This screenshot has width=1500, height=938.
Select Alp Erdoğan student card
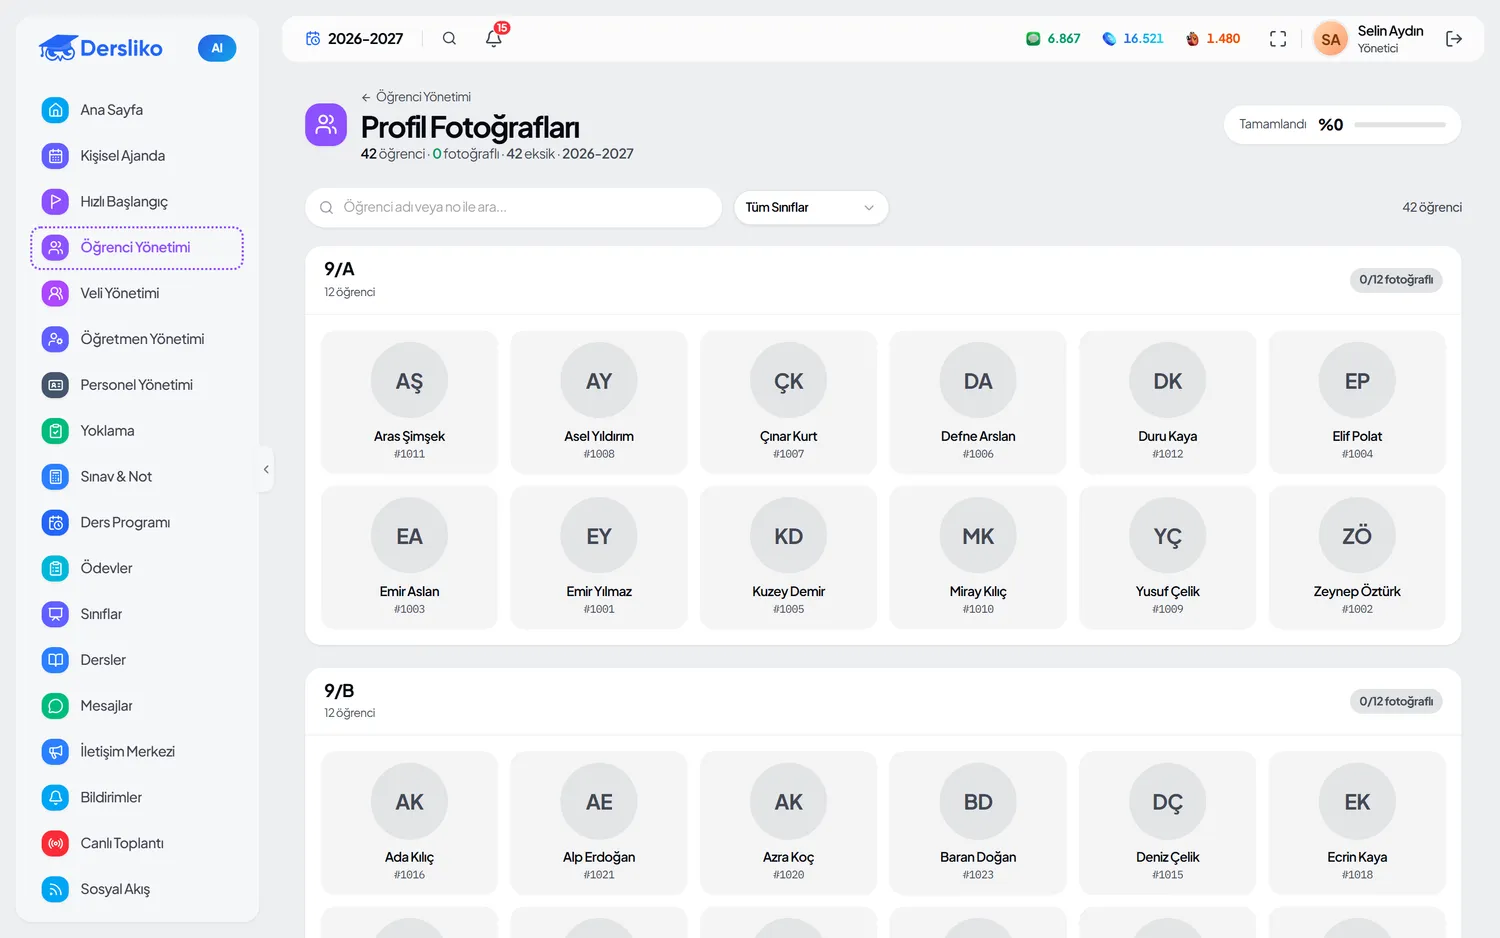[599, 823]
